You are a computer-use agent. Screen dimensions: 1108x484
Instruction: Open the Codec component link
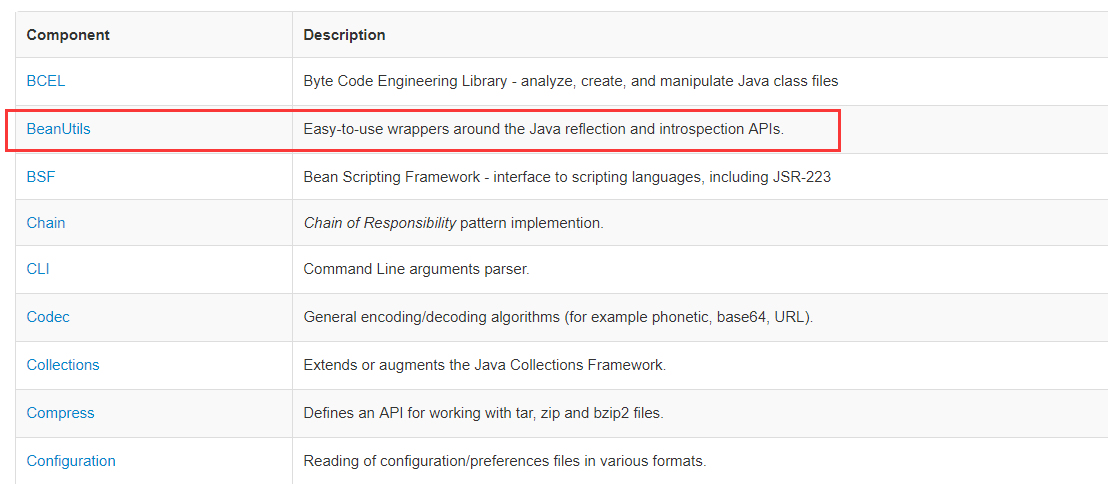click(x=48, y=317)
